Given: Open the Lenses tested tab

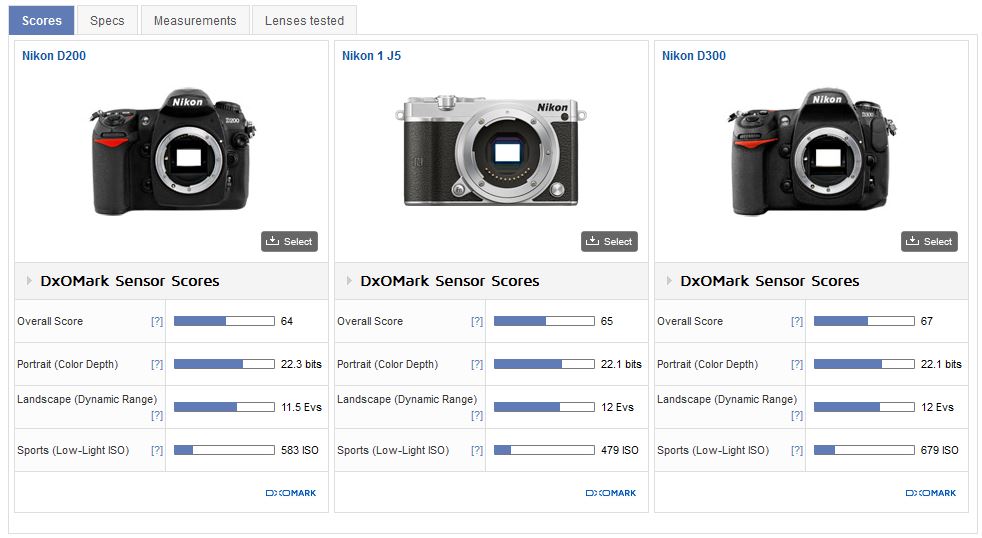Looking at the screenshot, I should pos(304,21).
